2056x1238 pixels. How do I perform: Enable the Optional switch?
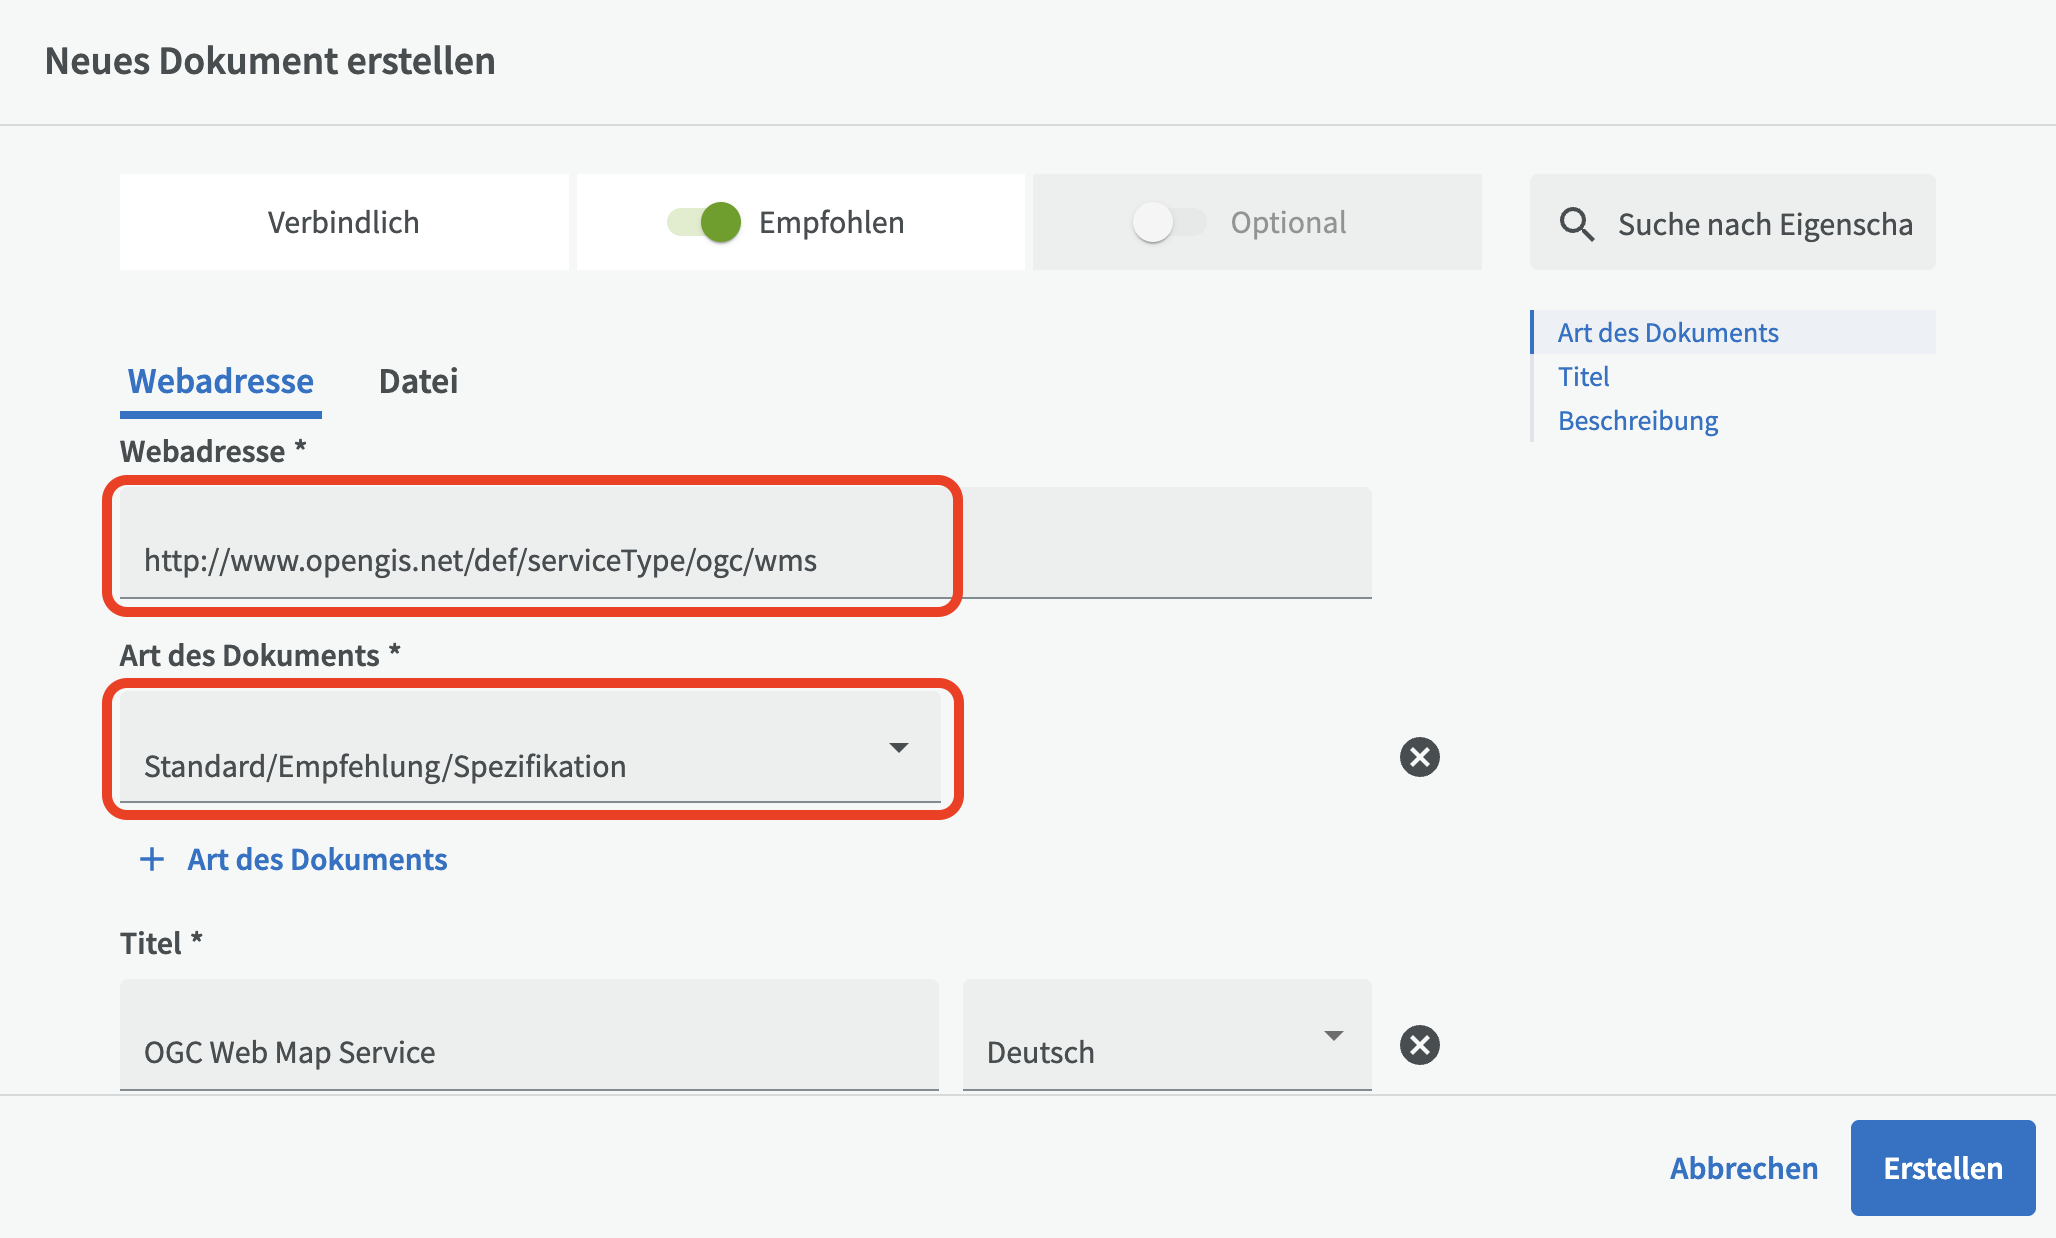(1167, 222)
